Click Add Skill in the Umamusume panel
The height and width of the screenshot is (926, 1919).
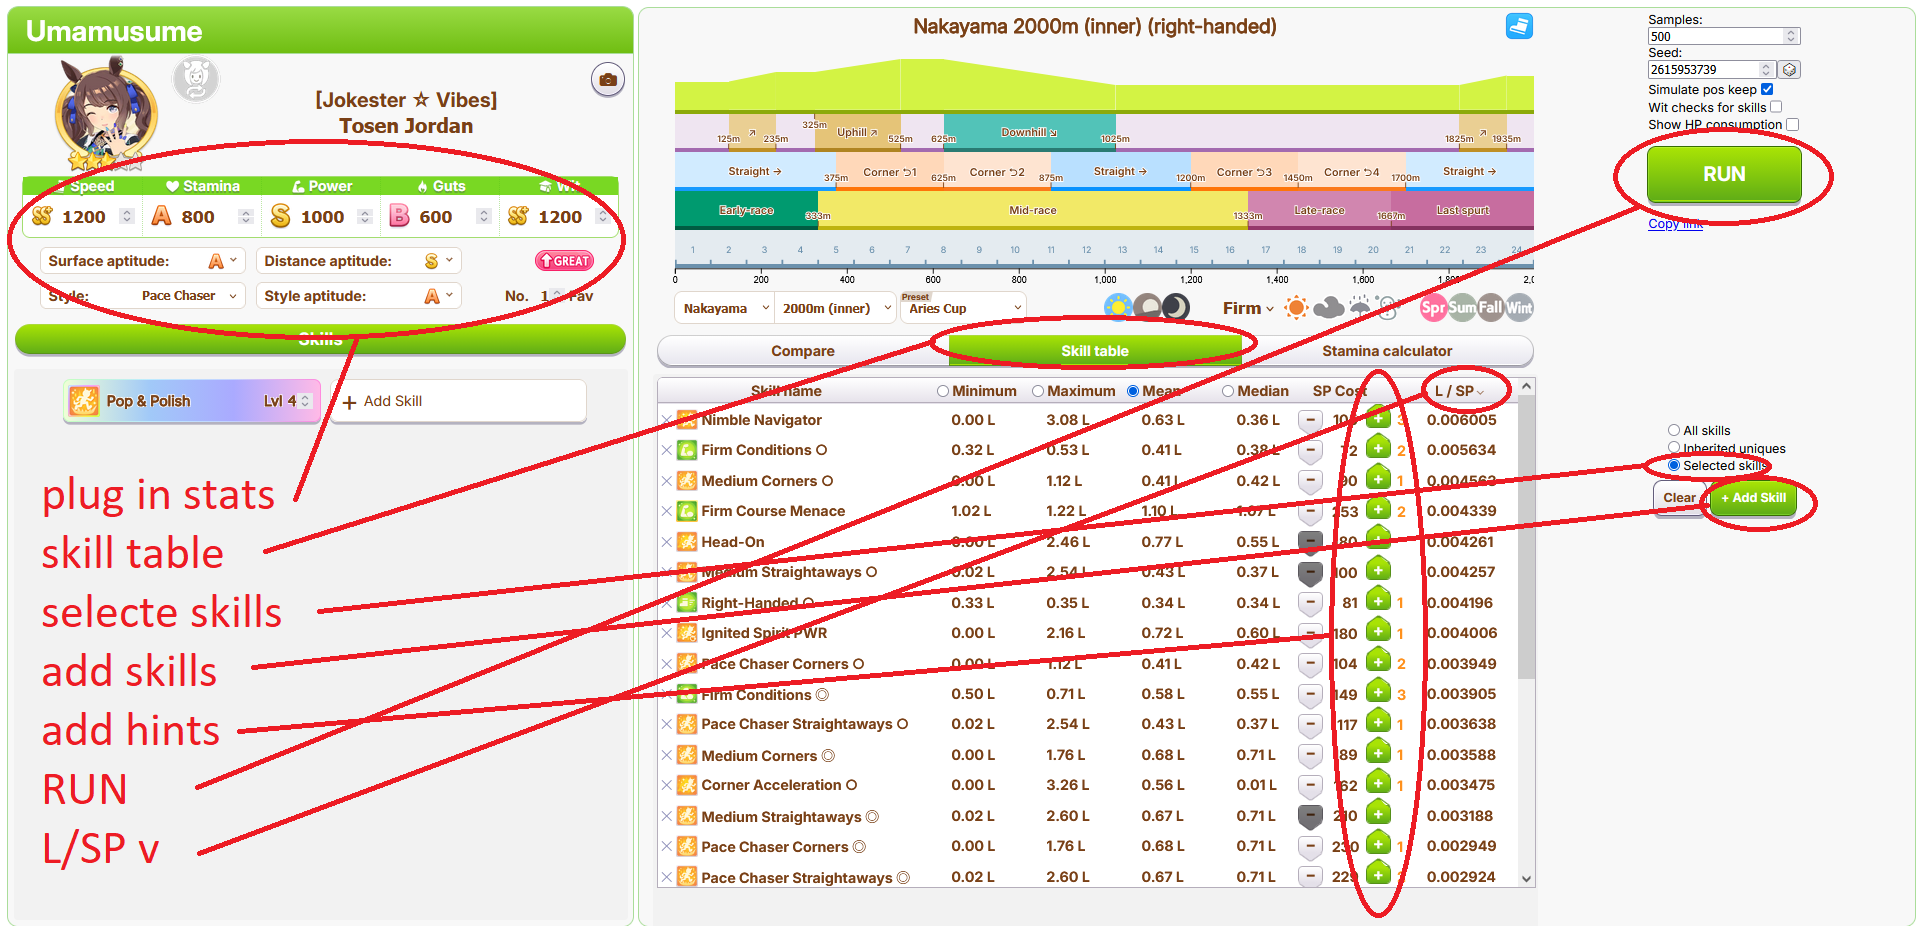(x=458, y=401)
